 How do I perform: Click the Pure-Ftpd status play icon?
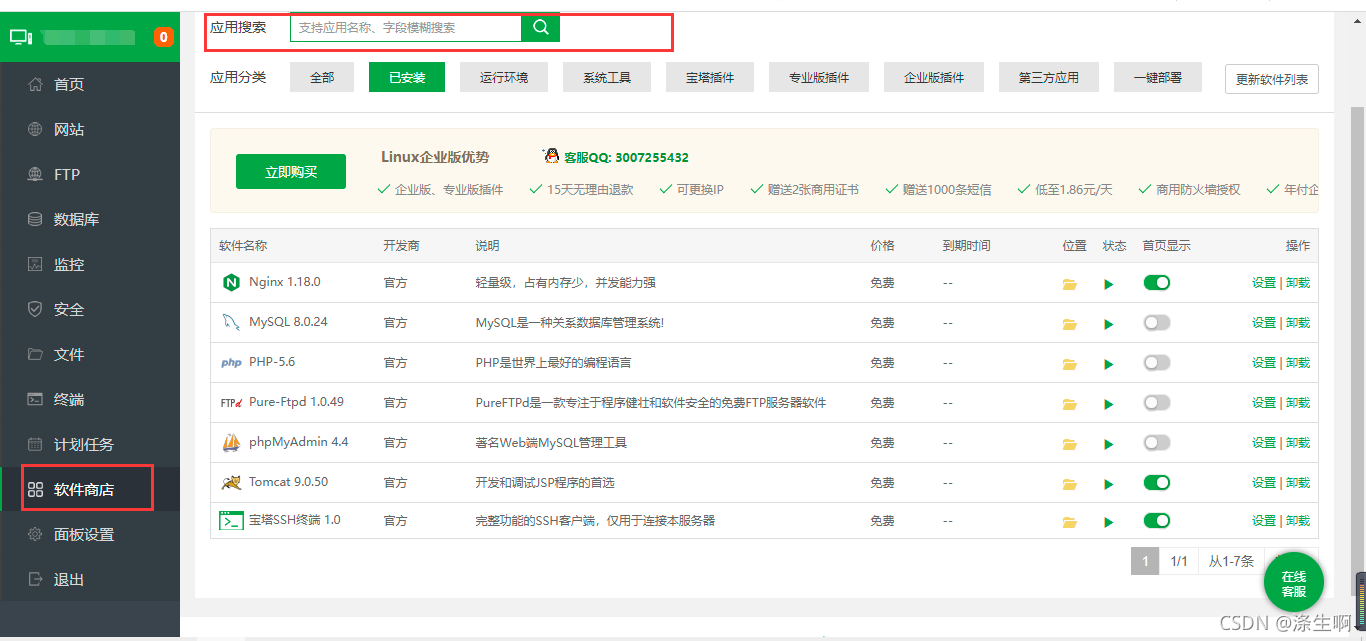[x=1108, y=404]
